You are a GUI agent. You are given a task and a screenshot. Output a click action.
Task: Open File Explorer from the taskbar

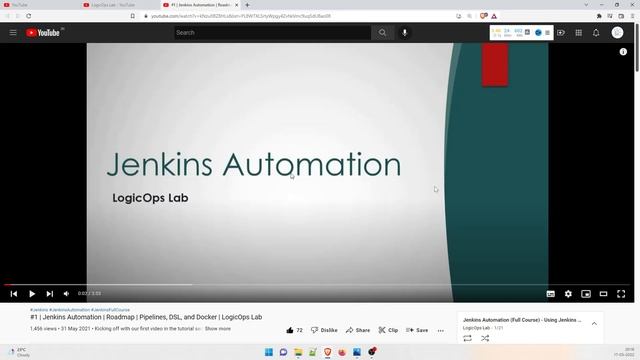(298, 352)
